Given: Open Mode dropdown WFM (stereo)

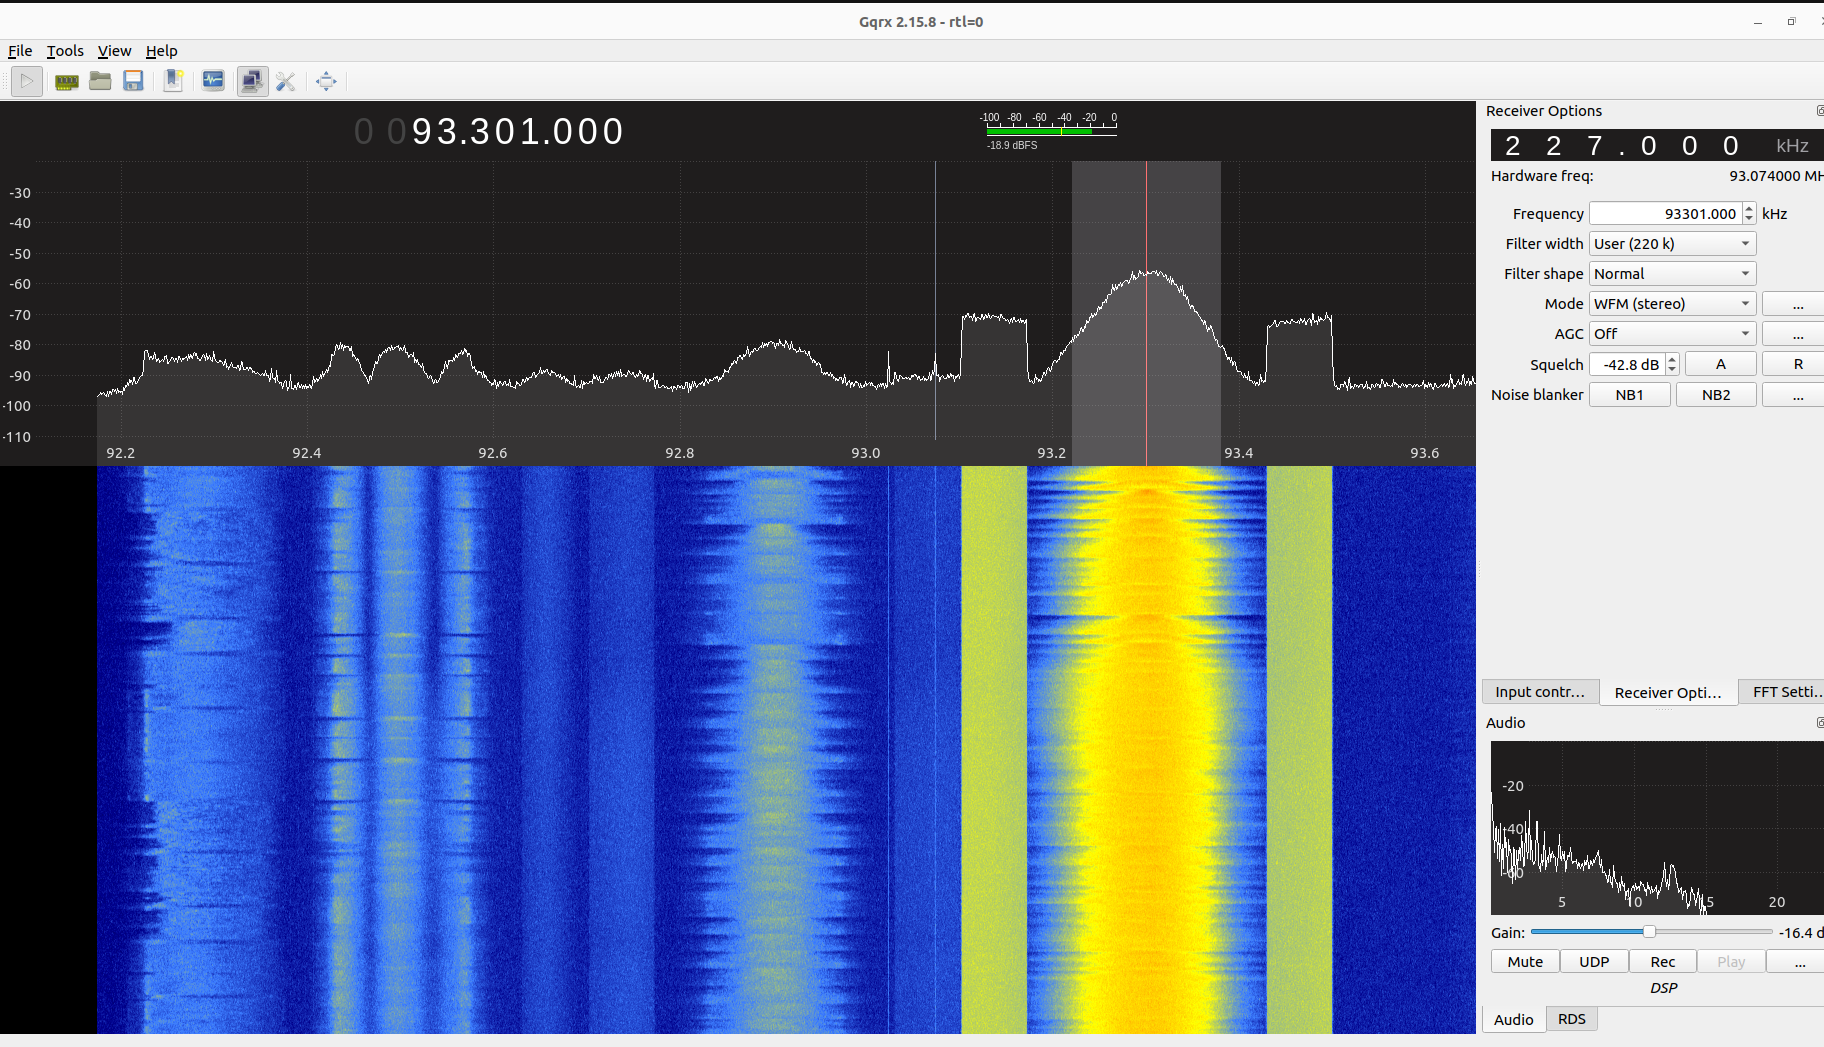Looking at the screenshot, I should [x=1672, y=304].
